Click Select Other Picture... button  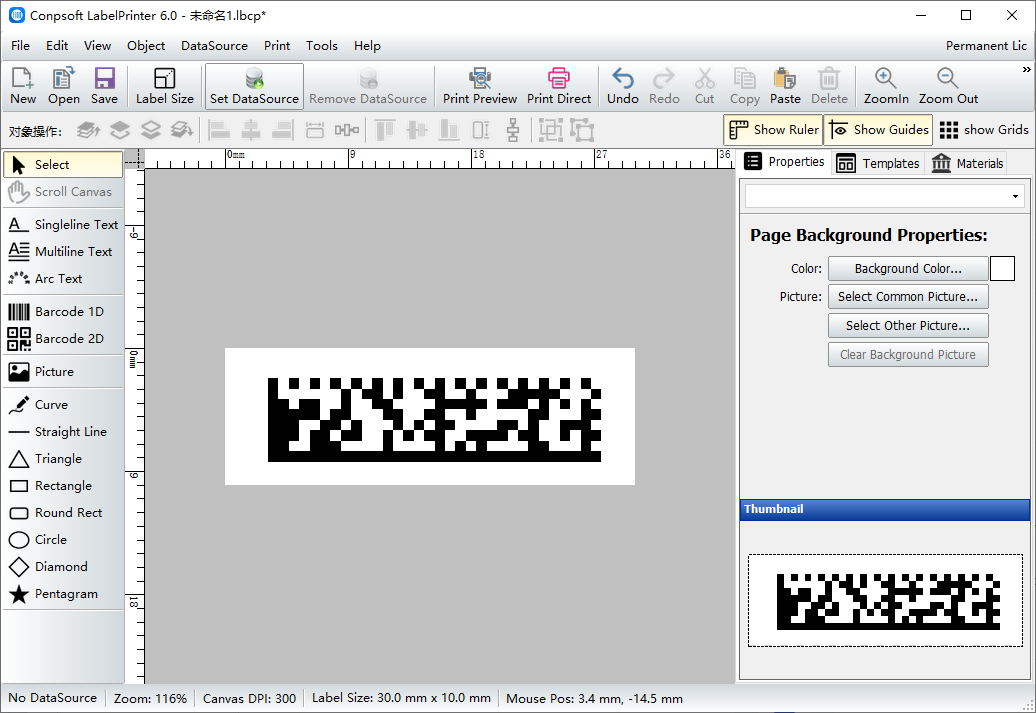click(908, 326)
